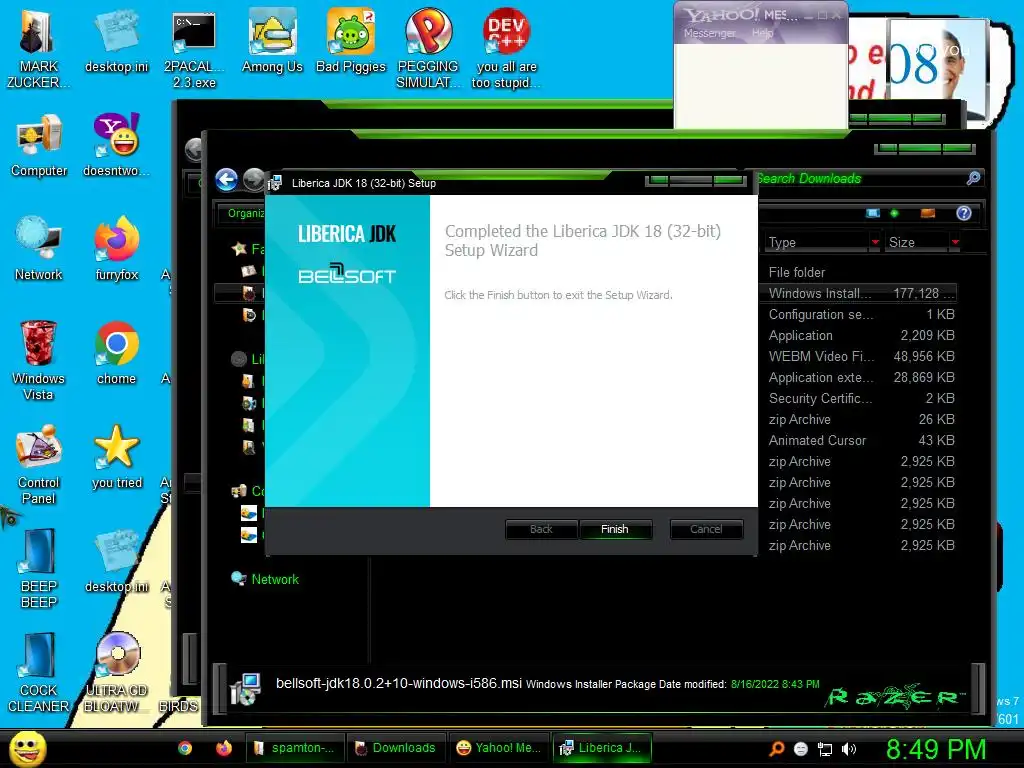
Task: Open the 'you tried' star icon
Action: 116,457
